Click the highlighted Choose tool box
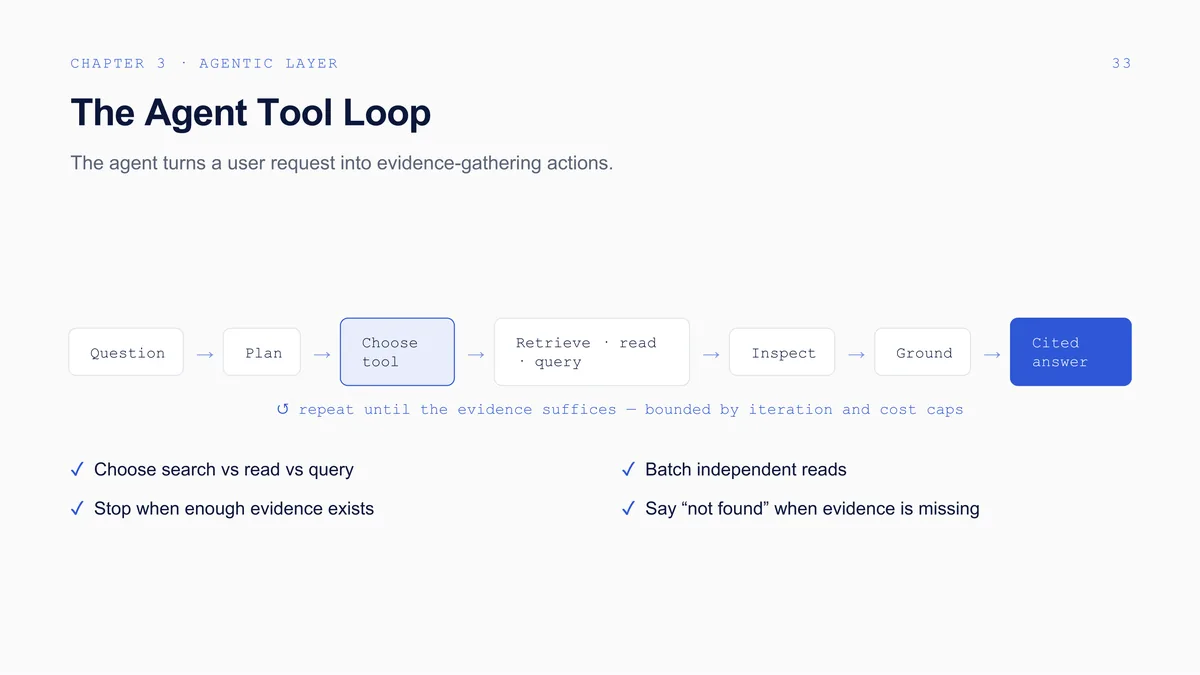 coord(397,352)
